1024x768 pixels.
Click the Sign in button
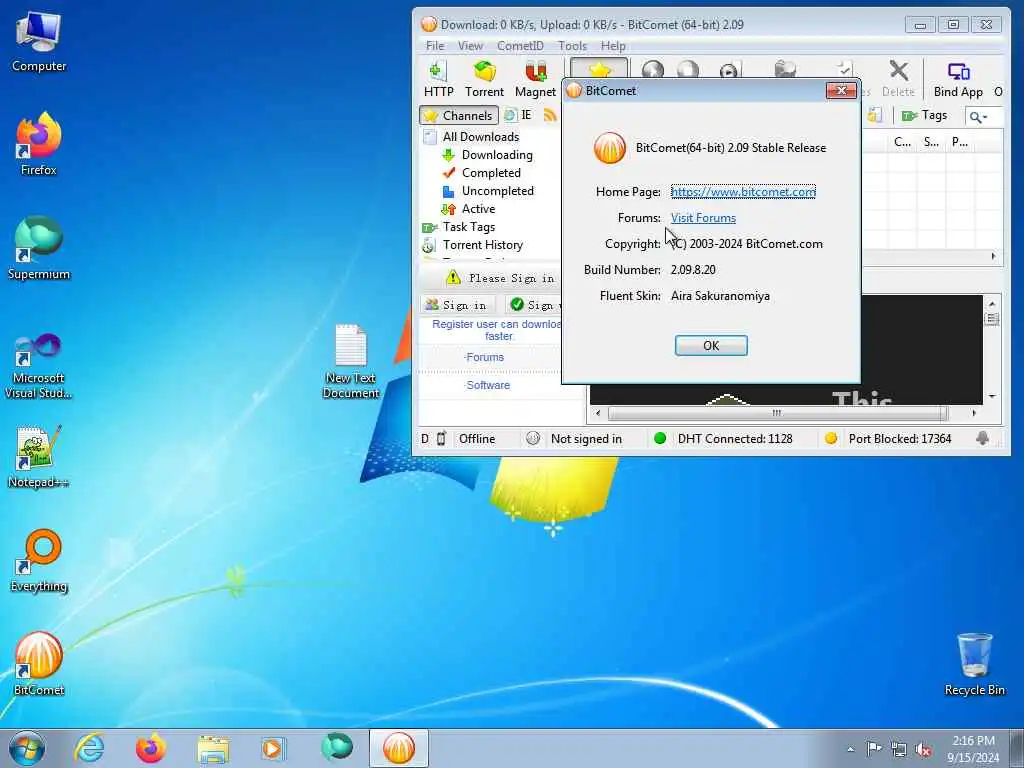pyautogui.click(x=456, y=305)
